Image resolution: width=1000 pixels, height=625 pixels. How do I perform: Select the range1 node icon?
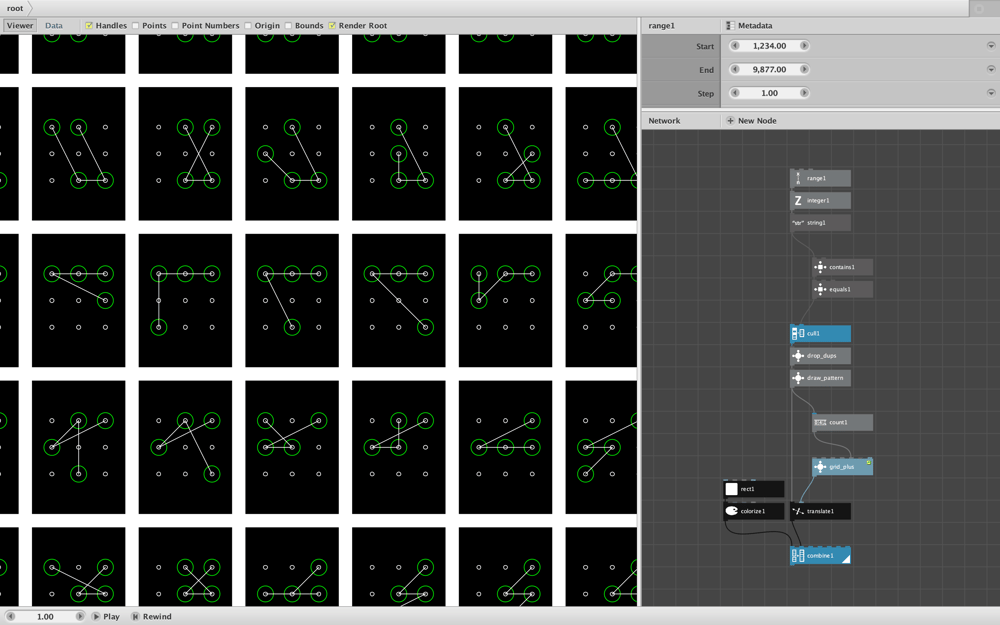(798, 179)
